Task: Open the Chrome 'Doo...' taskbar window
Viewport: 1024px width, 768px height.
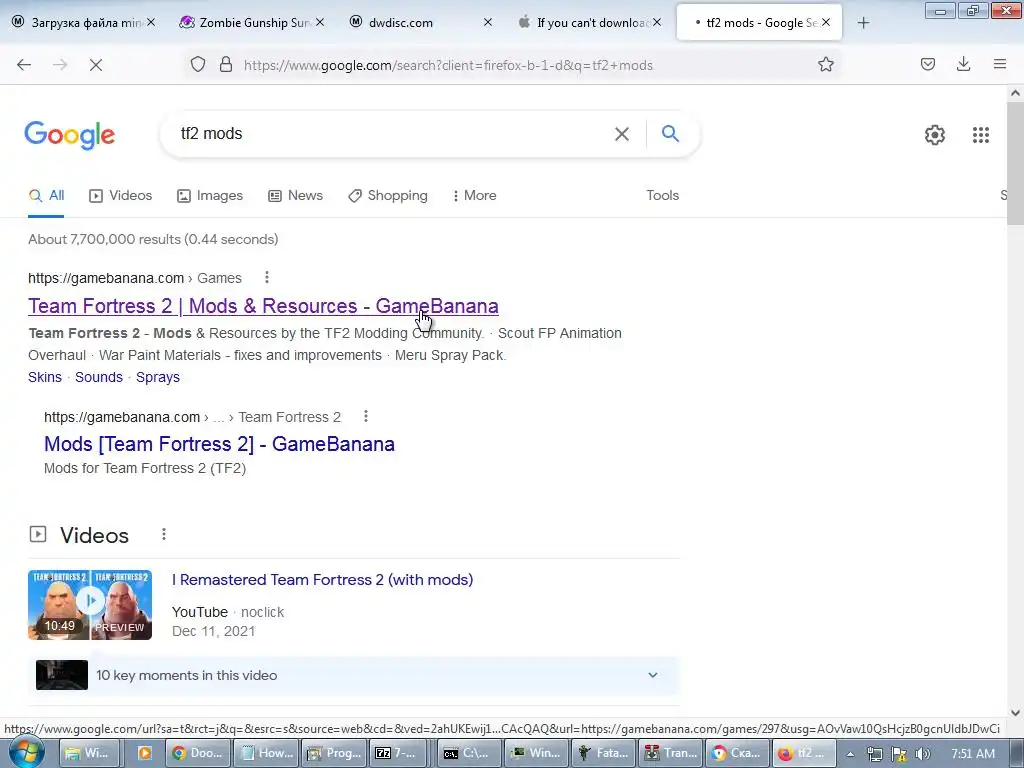Action: click(x=198, y=753)
